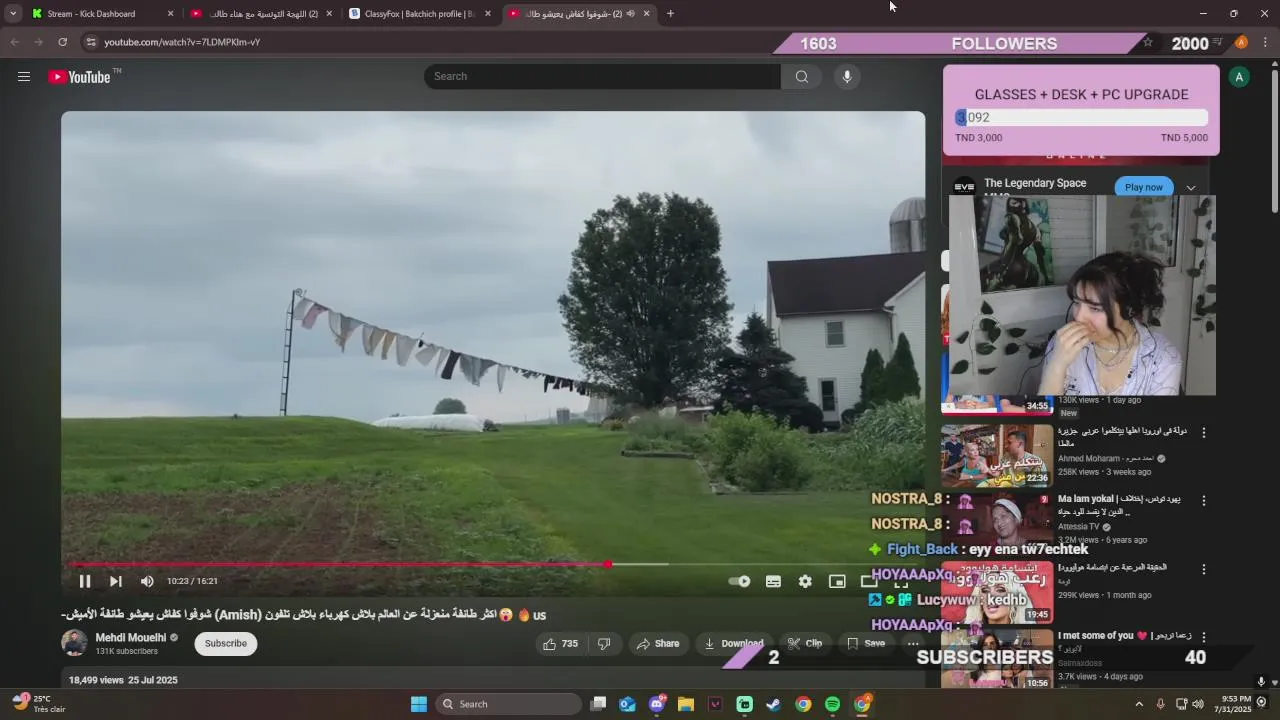Open File Explorer from the taskbar
This screenshot has height=720, width=1280.
(x=686, y=704)
